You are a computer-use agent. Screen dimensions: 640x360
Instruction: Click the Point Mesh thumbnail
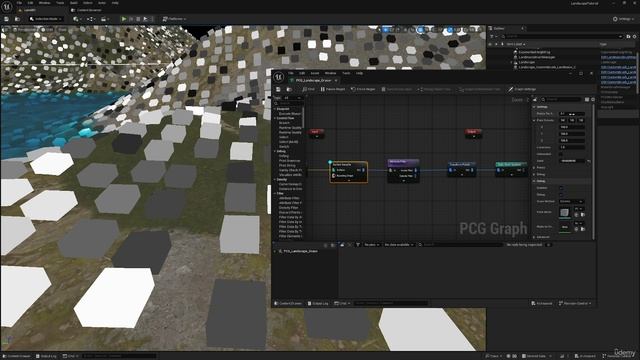tap(564, 212)
